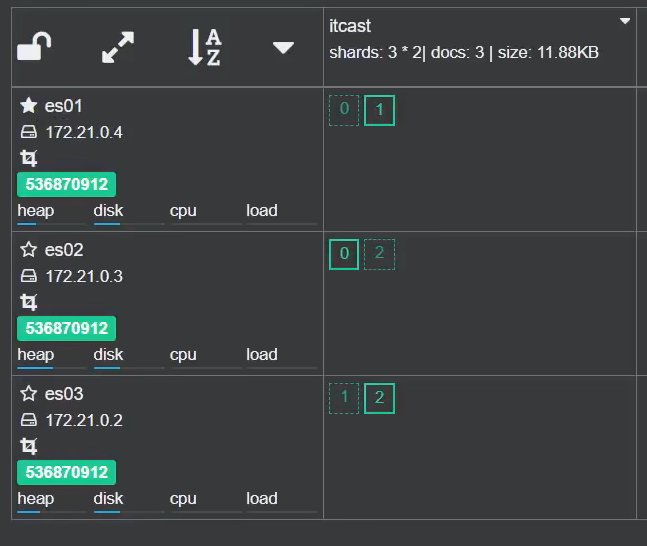The width and height of the screenshot is (647, 546).
Task: Select replica shard 0 on es01
Action: coord(344,110)
